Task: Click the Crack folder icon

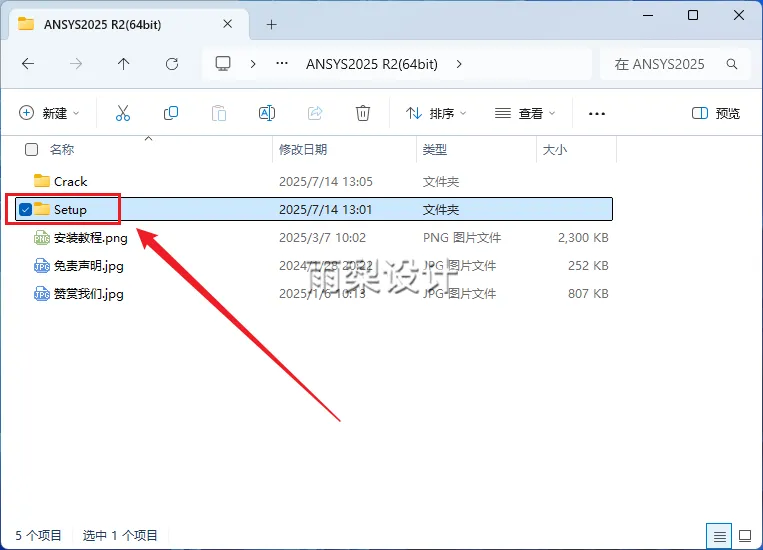Action: tap(42, 181)
